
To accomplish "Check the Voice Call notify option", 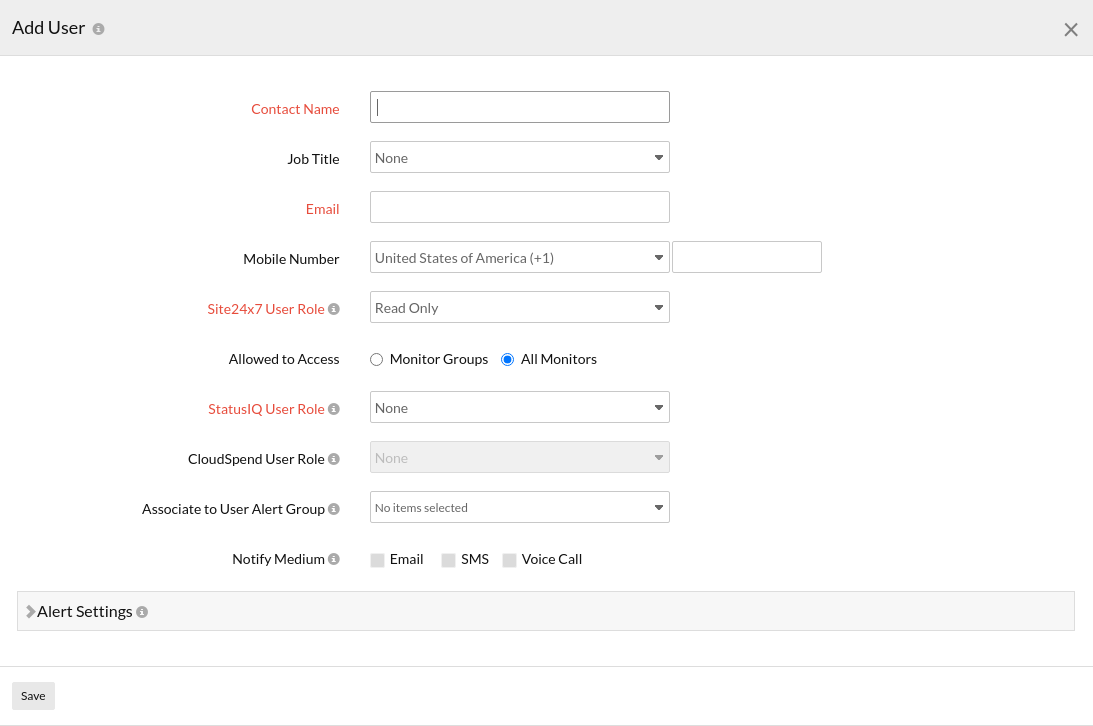I will point(509,560).
